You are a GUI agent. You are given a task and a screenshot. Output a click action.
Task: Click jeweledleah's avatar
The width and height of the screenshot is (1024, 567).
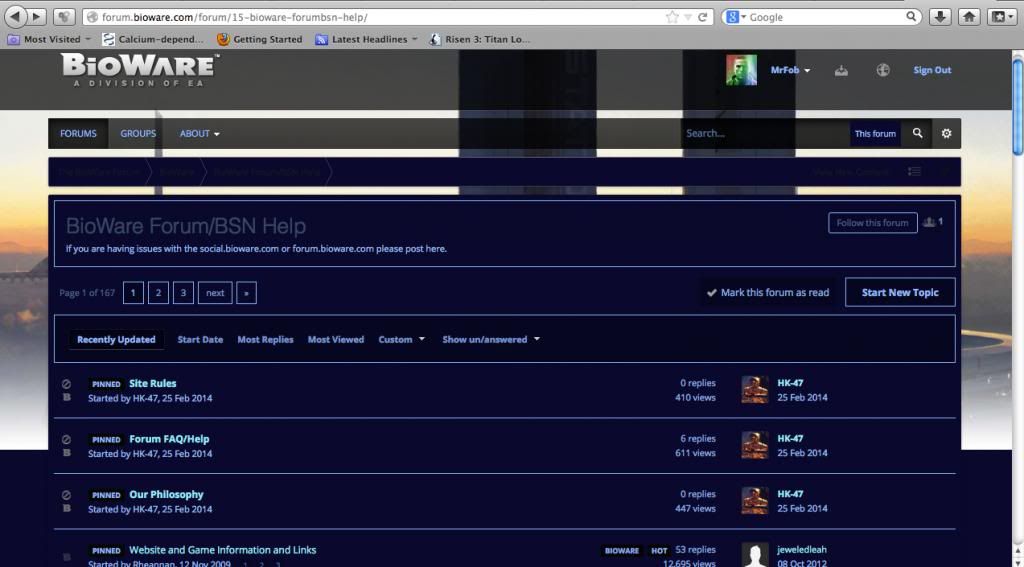point(754,555)
